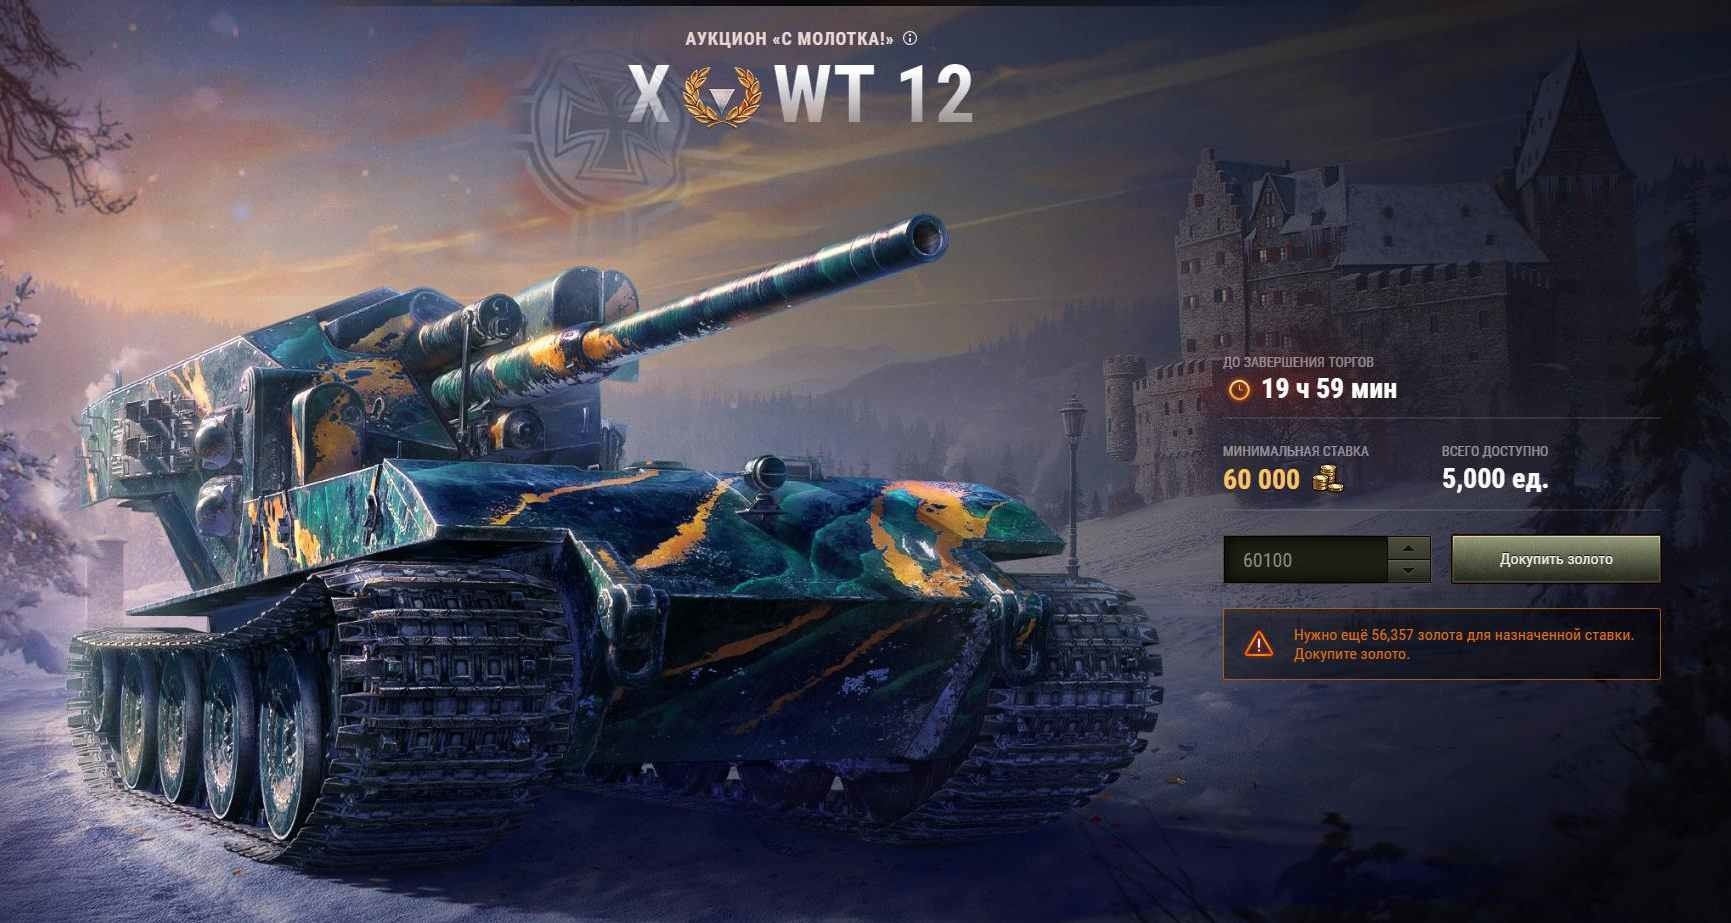Click the bid amount field showing 60100

coord(1306,559)
